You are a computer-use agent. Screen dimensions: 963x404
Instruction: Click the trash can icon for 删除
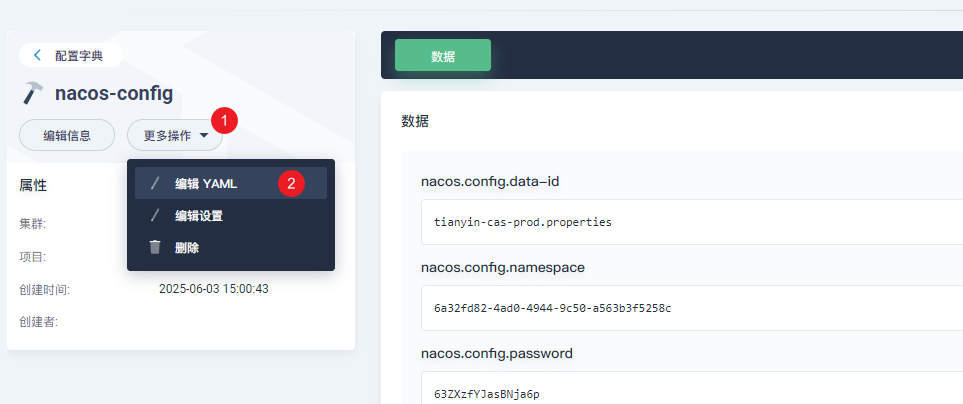154,247
